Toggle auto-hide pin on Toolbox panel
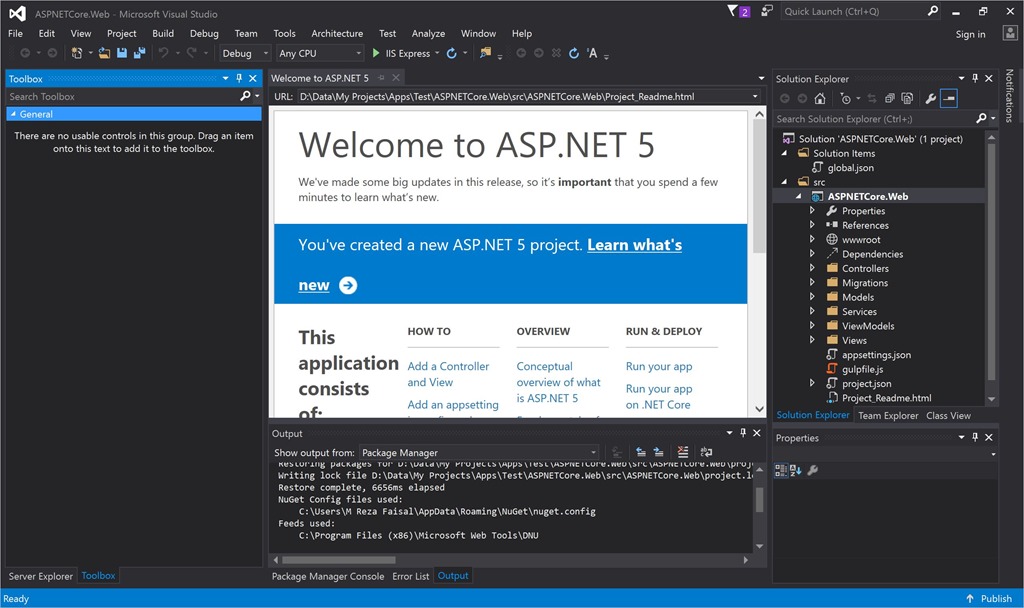Screen dimensions: 1024x608 pyautogui.click(x=239, y=78)
